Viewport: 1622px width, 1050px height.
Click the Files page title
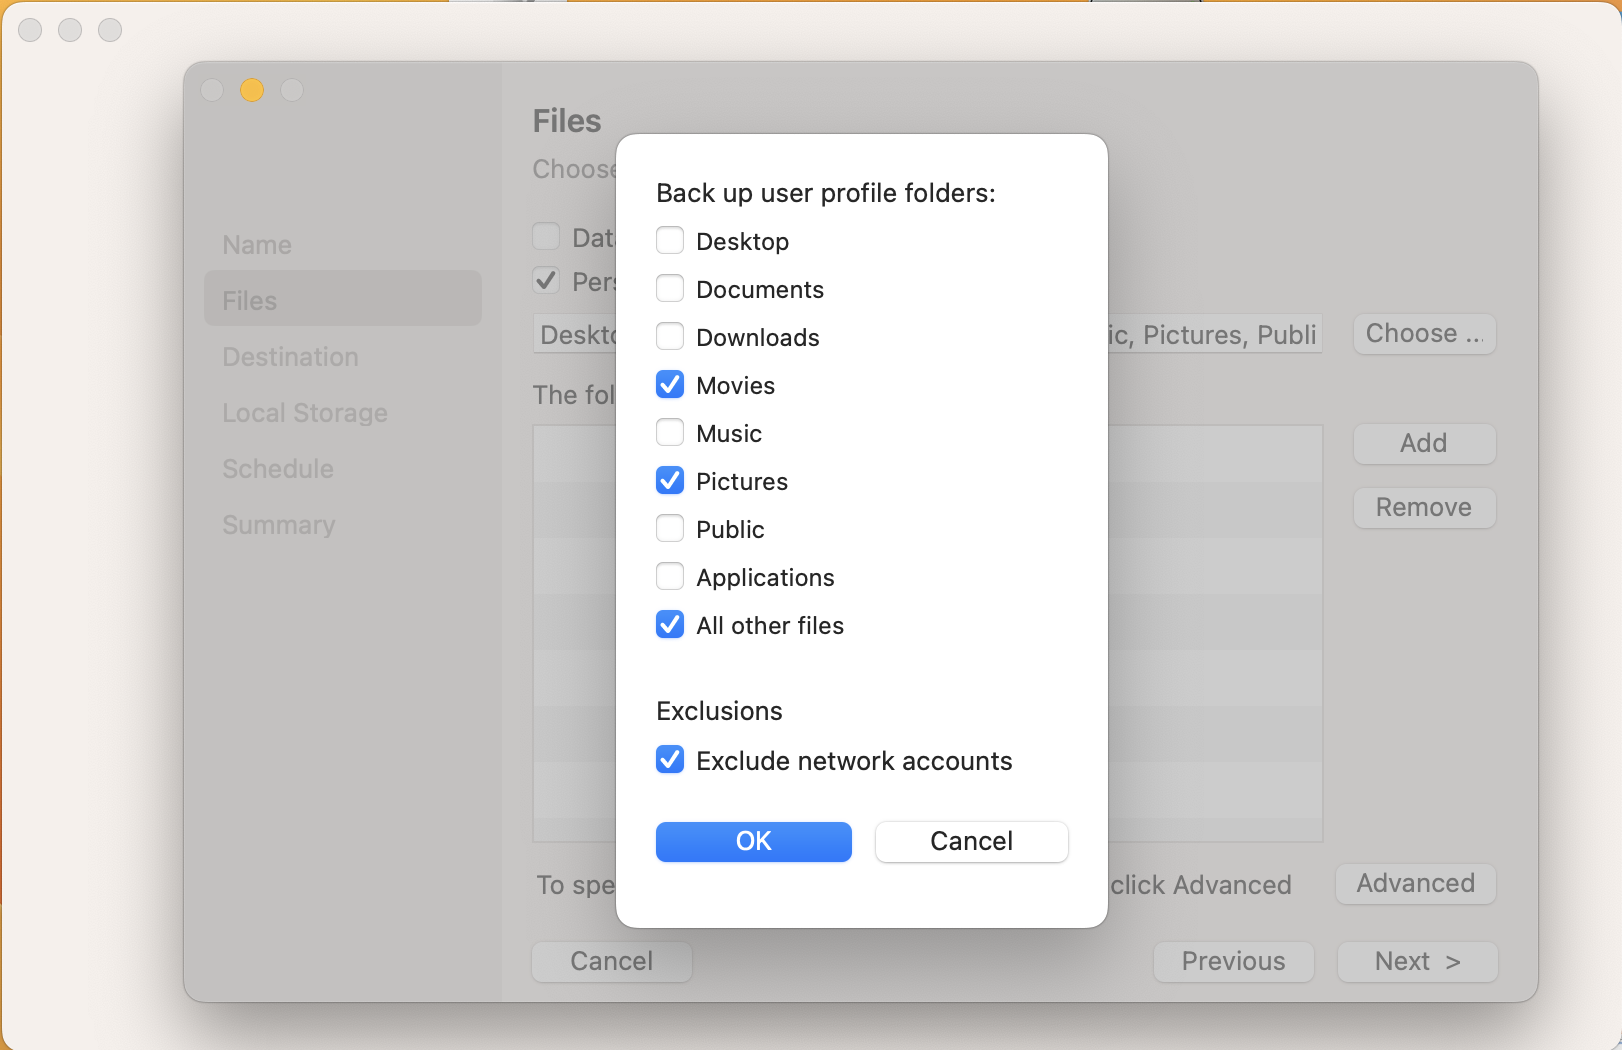pos(567,121)
